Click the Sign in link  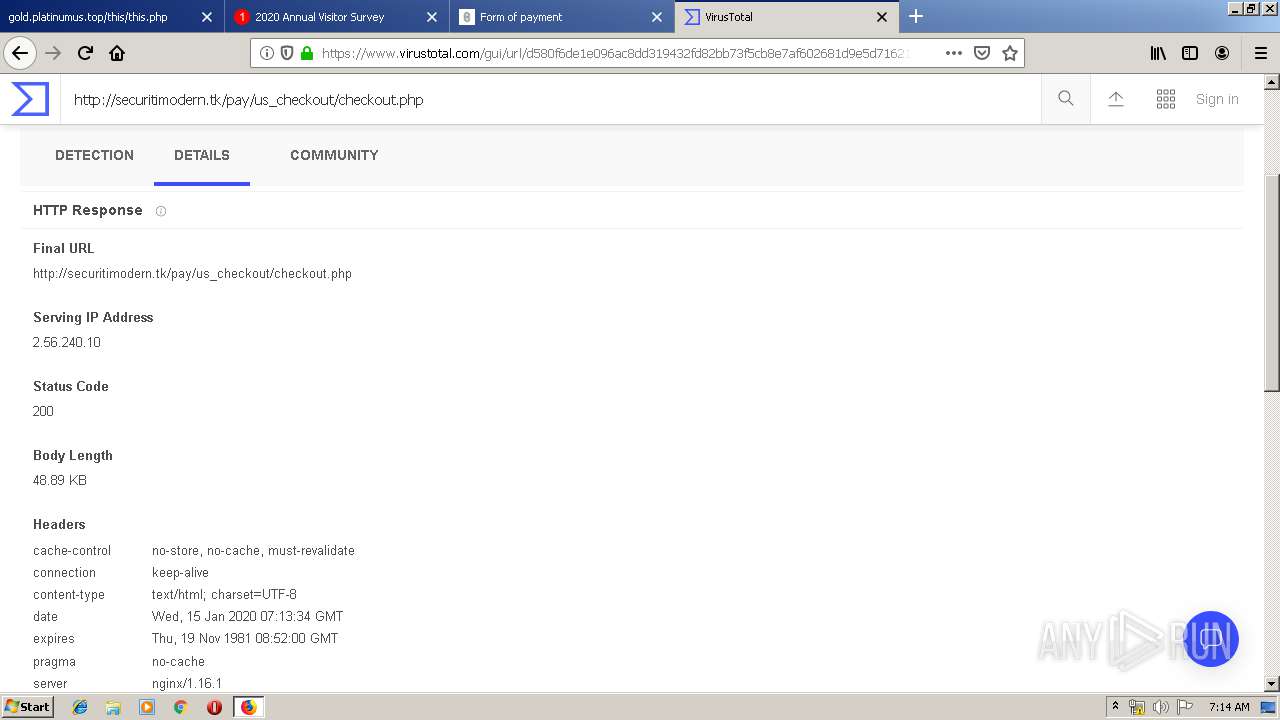click(1217, 99)
